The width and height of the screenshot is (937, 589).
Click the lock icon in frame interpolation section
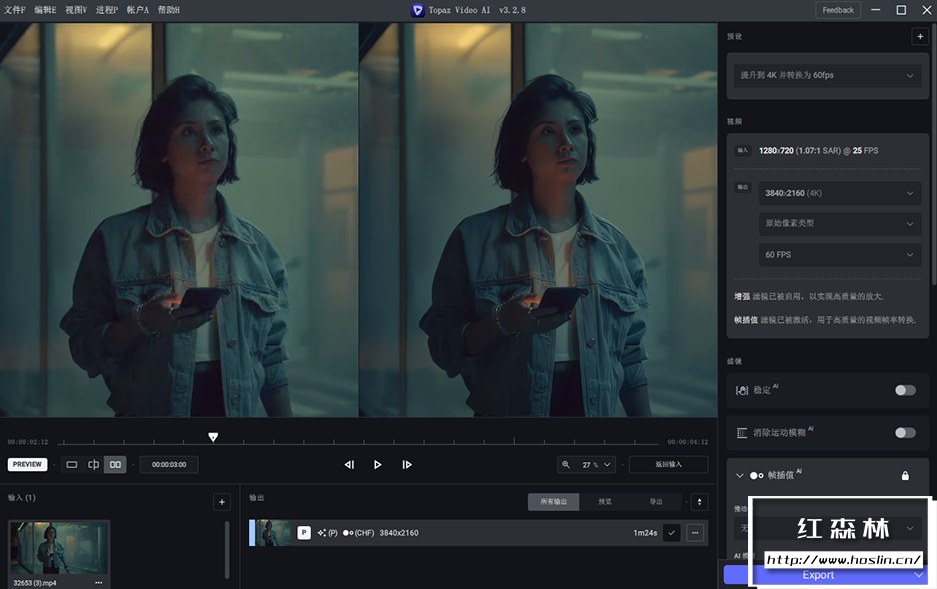click(x=905, y=475)
